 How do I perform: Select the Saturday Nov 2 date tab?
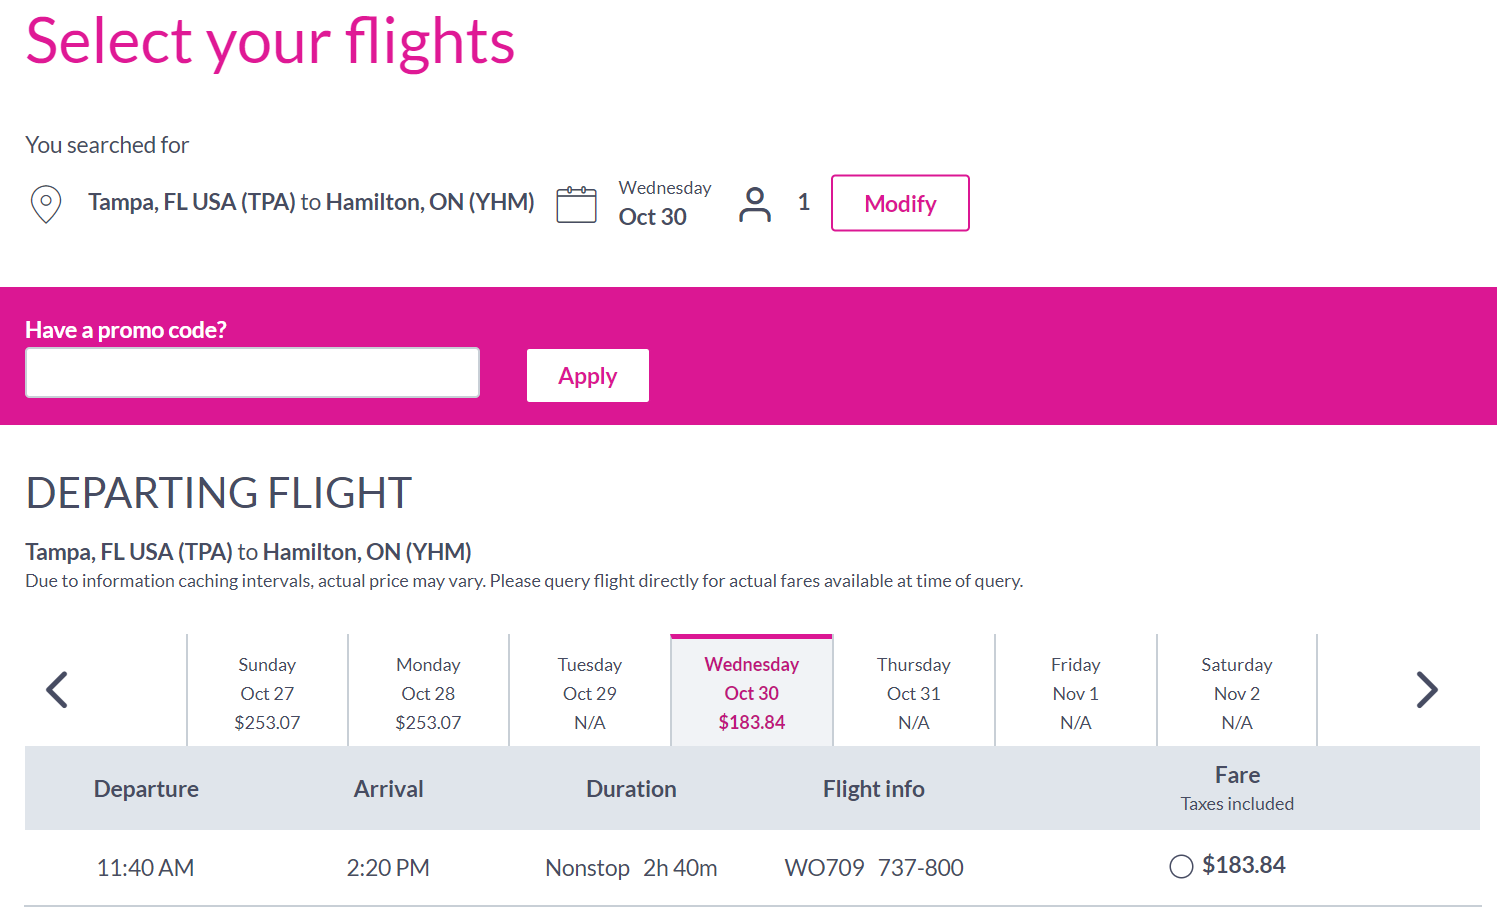click(x=1236, y=691)
